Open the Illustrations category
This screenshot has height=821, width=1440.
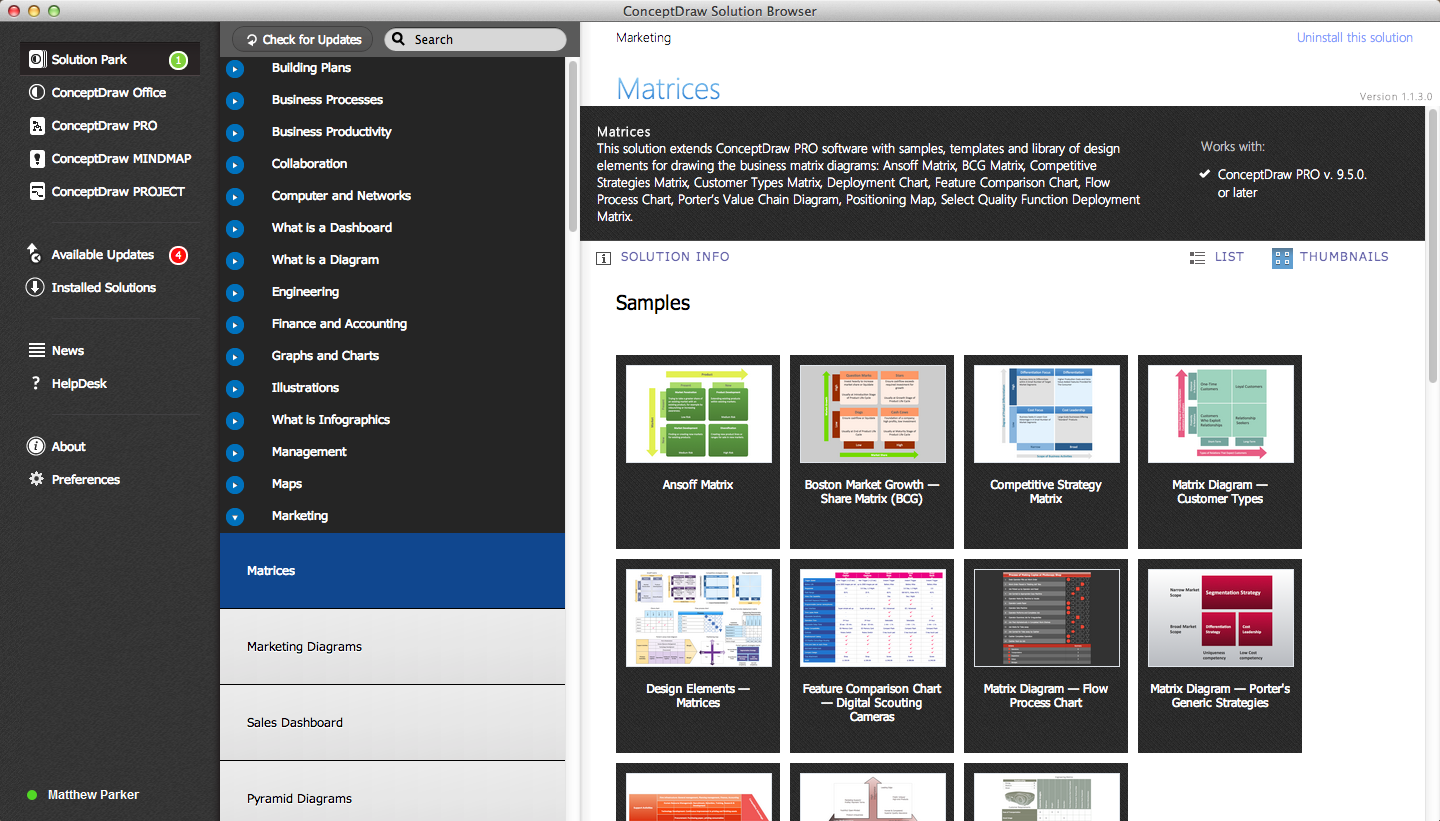pyautogui.click(x=305, y=388)
